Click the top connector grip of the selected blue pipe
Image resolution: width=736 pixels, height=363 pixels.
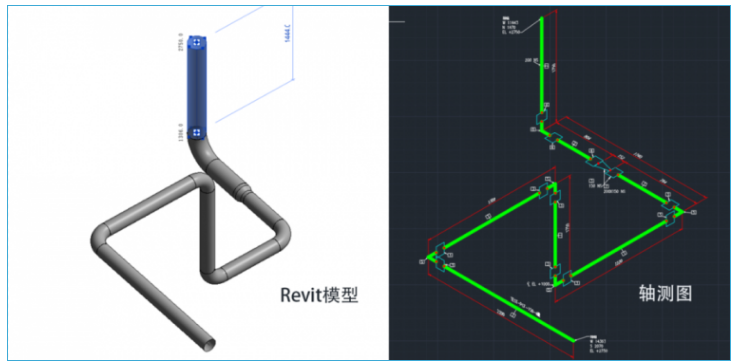pos(197,42)
